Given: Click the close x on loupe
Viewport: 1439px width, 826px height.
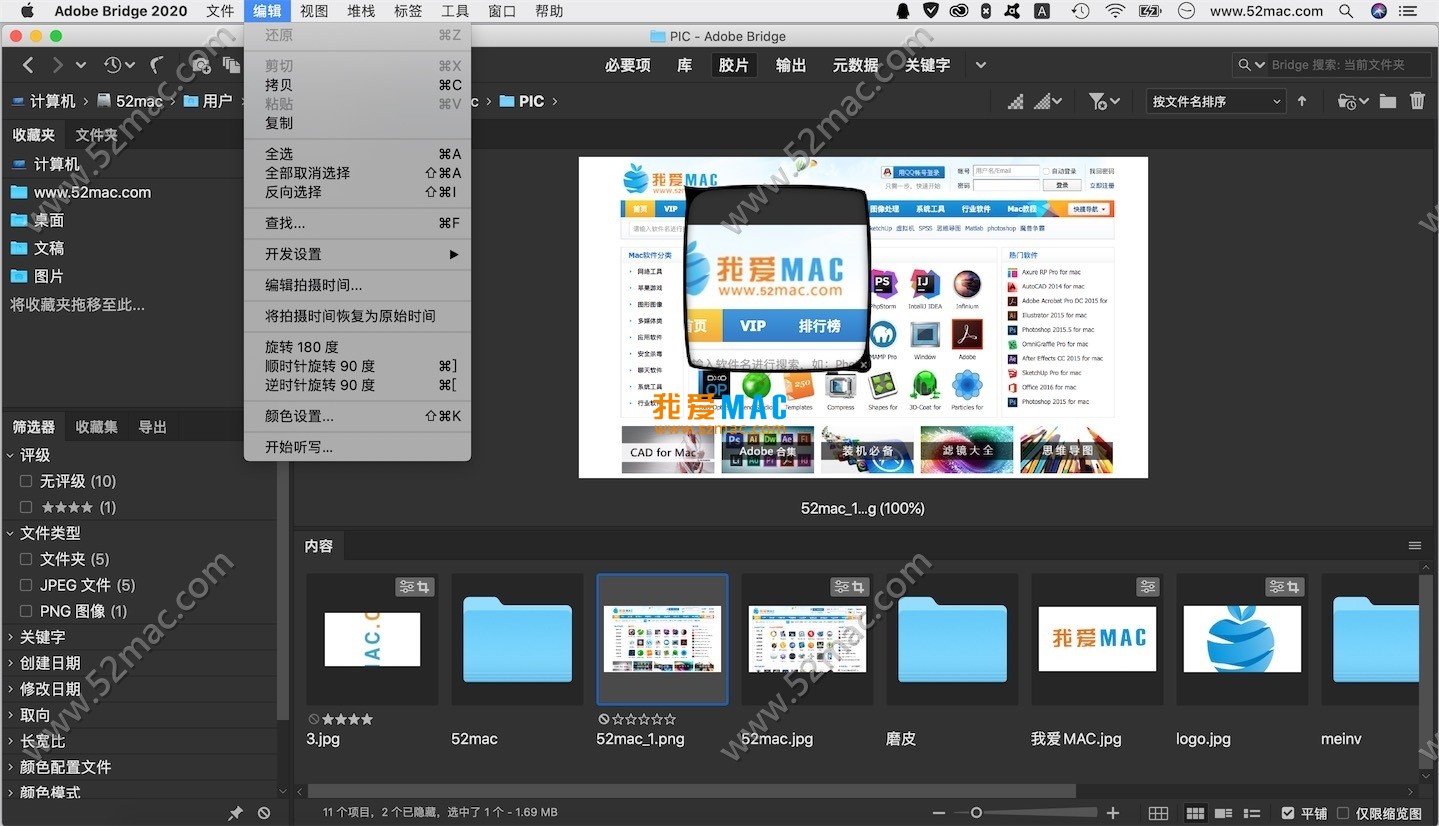Looking at the screenshot, I should coord(864,366).
